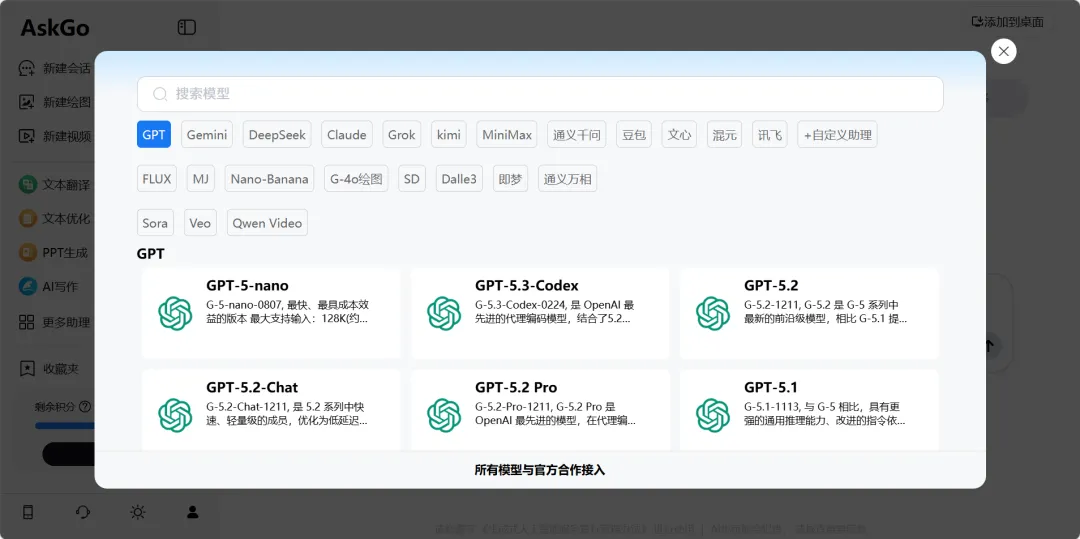Click the GPT-5.3-Codex OpenAI logo icon
Screen dimensions: 1080x539
(x=444, y=313)
